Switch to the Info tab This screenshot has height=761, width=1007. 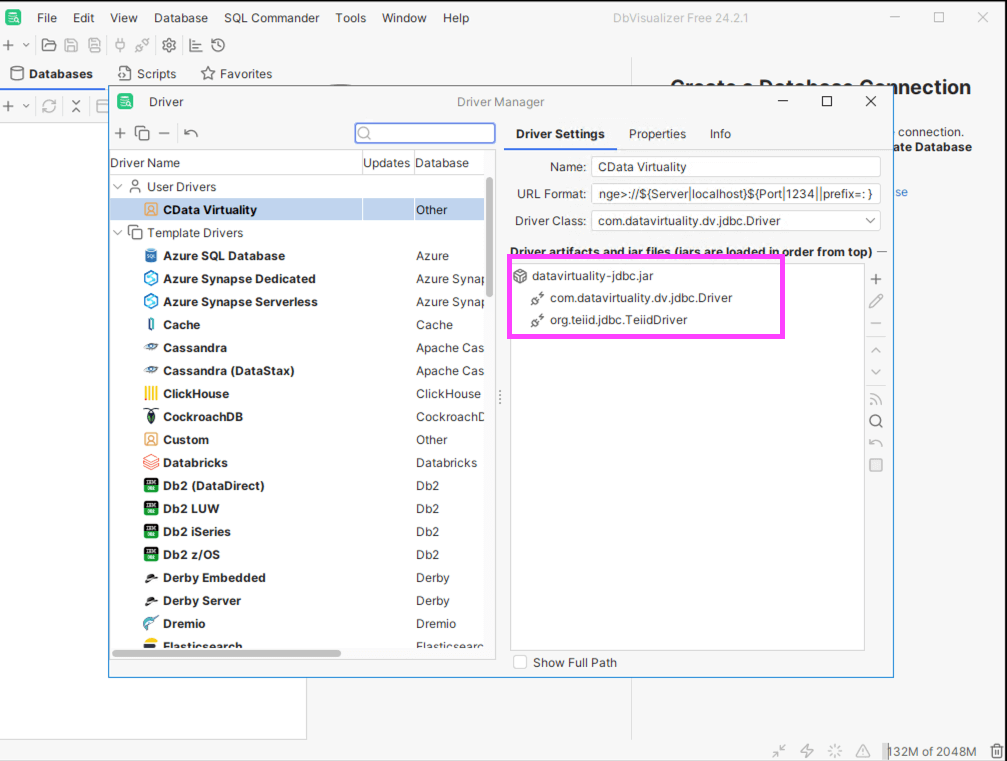click(x=720, y=134)
